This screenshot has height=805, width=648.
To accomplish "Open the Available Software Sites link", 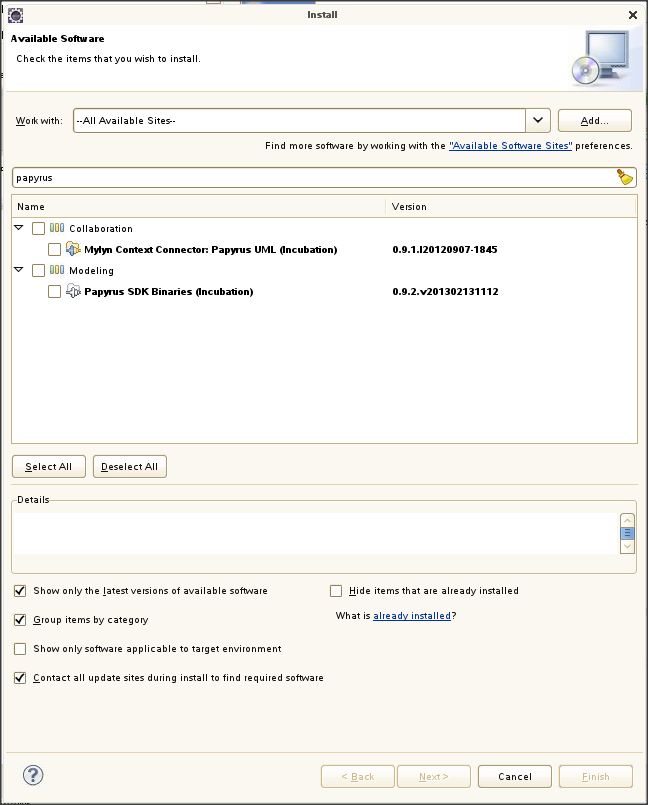I will coord(510,146).
